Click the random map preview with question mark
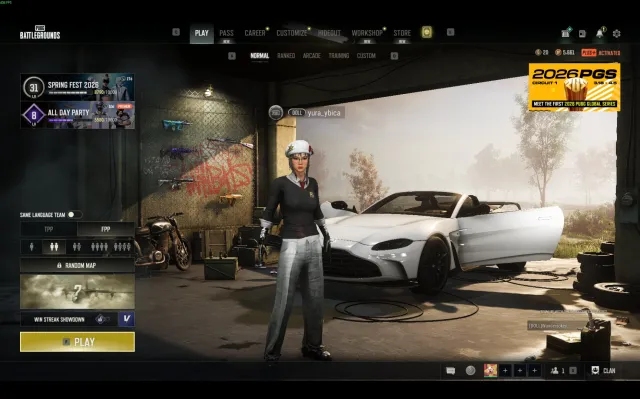This screenshot has width=640, height=399. pyautogui.click(x=78, y=292)
